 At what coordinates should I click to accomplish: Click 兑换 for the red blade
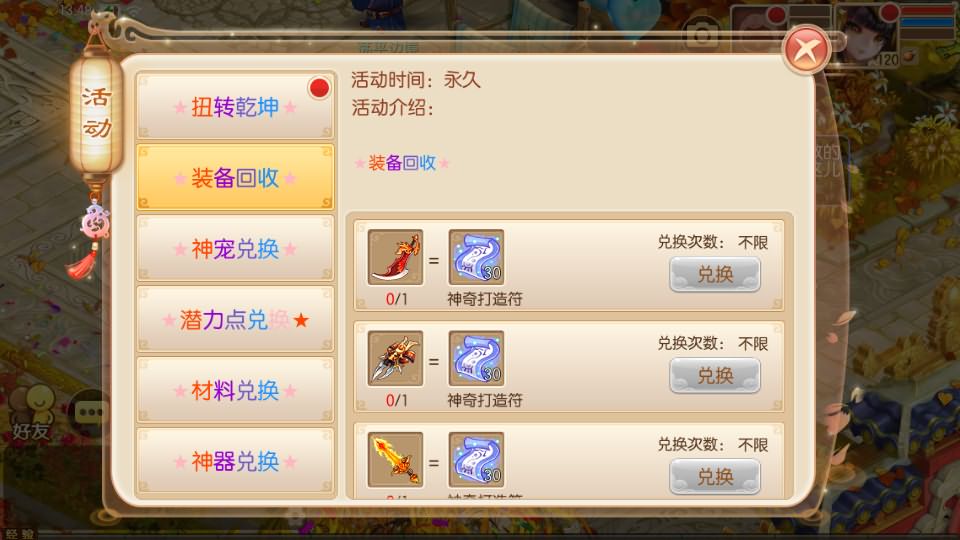pos(715,274)
